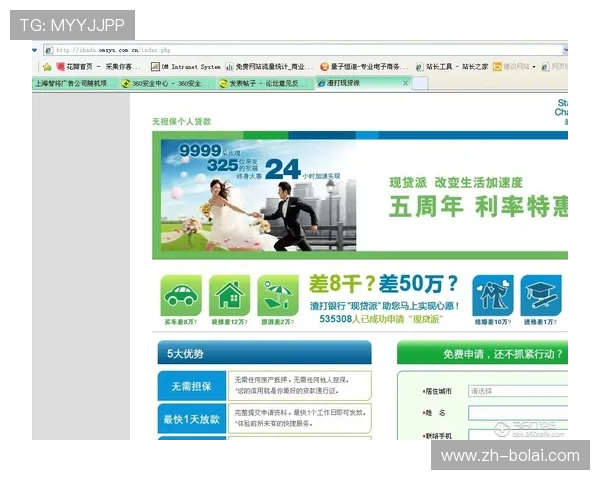The width and height of the screenshot is (600, 480).
Task: Click the back-history dropdown arrow left of address bar
Action: point(34,50)
